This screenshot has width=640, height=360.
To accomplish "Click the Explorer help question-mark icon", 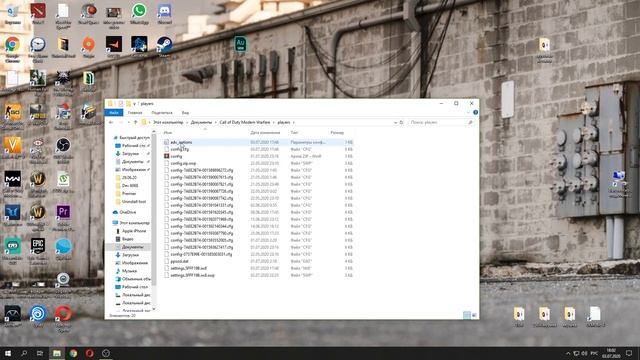I will point(476,112).
